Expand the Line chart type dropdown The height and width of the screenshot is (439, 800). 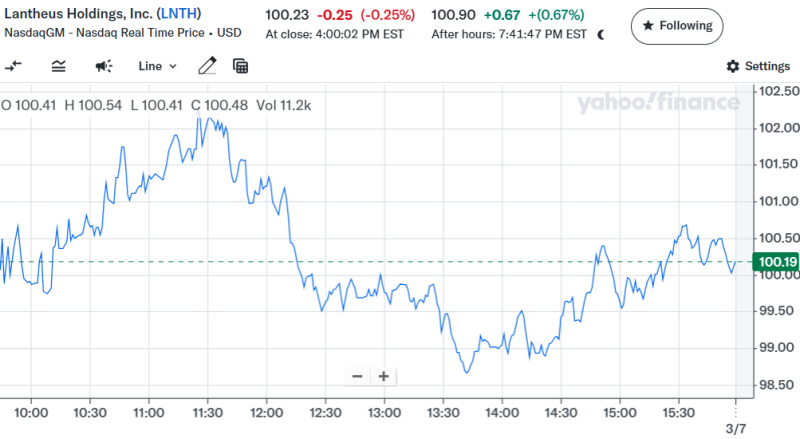[x=157, y=66]
